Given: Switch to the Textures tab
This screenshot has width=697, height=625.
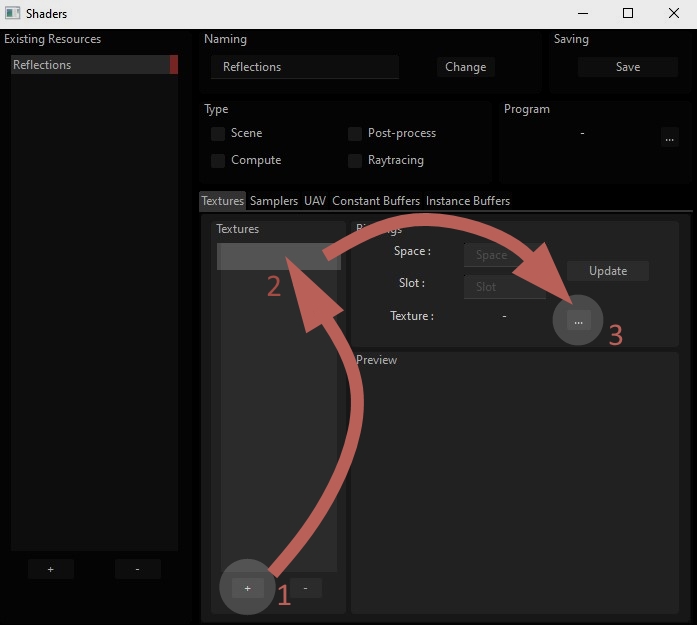Looking at the screenshot, I should tap(223, 201).
